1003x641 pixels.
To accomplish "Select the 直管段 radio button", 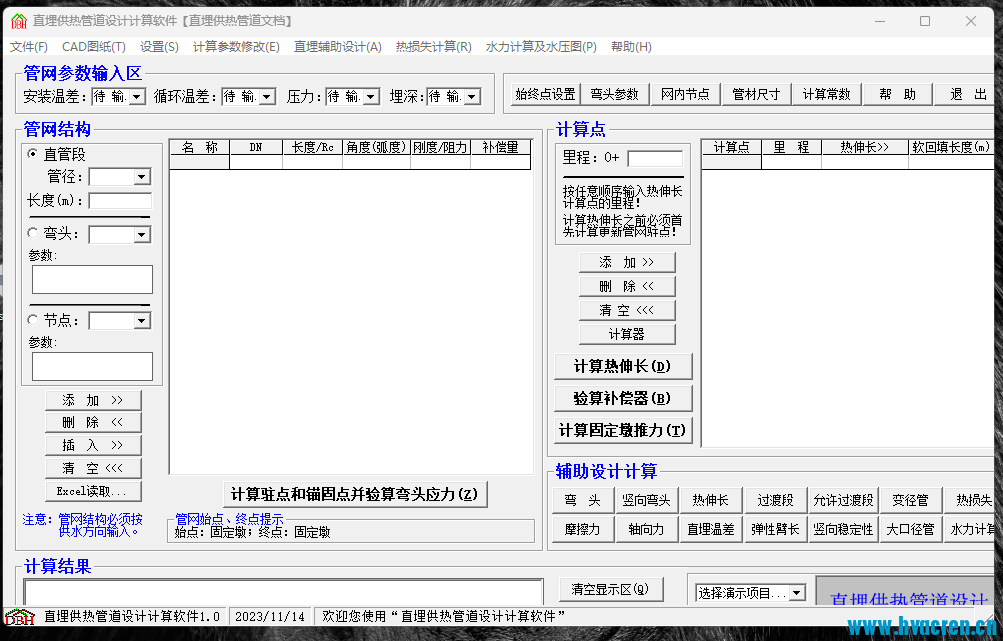I will (x=32, y=154).
